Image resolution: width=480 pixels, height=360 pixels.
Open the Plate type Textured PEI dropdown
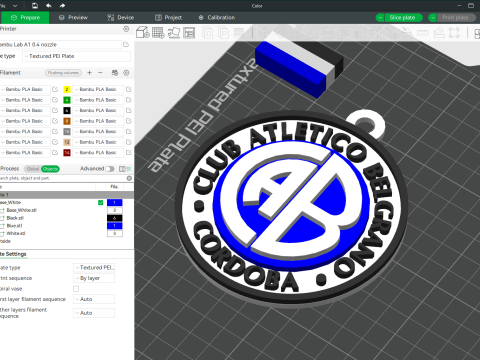pyautogui.click(x=77, y=56)
